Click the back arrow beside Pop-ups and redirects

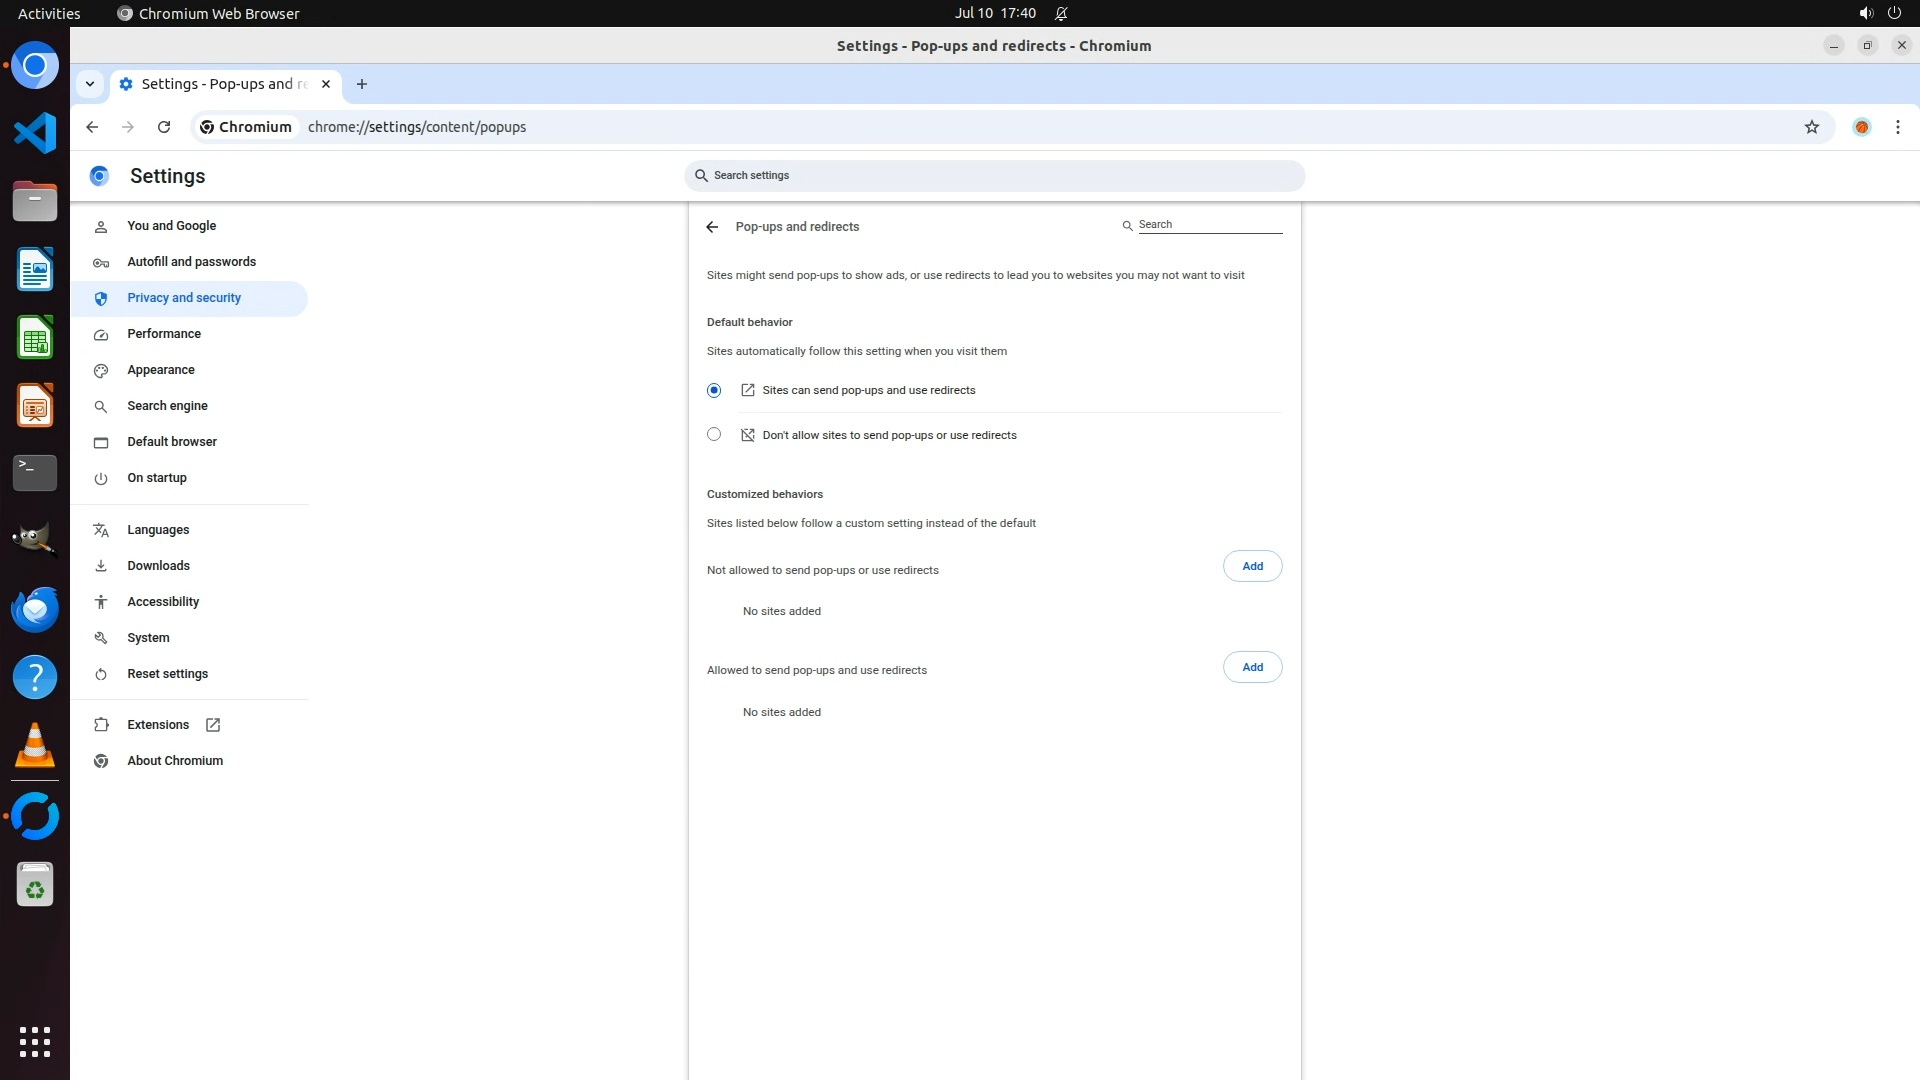pyautogui.click(x=712, y=227)
